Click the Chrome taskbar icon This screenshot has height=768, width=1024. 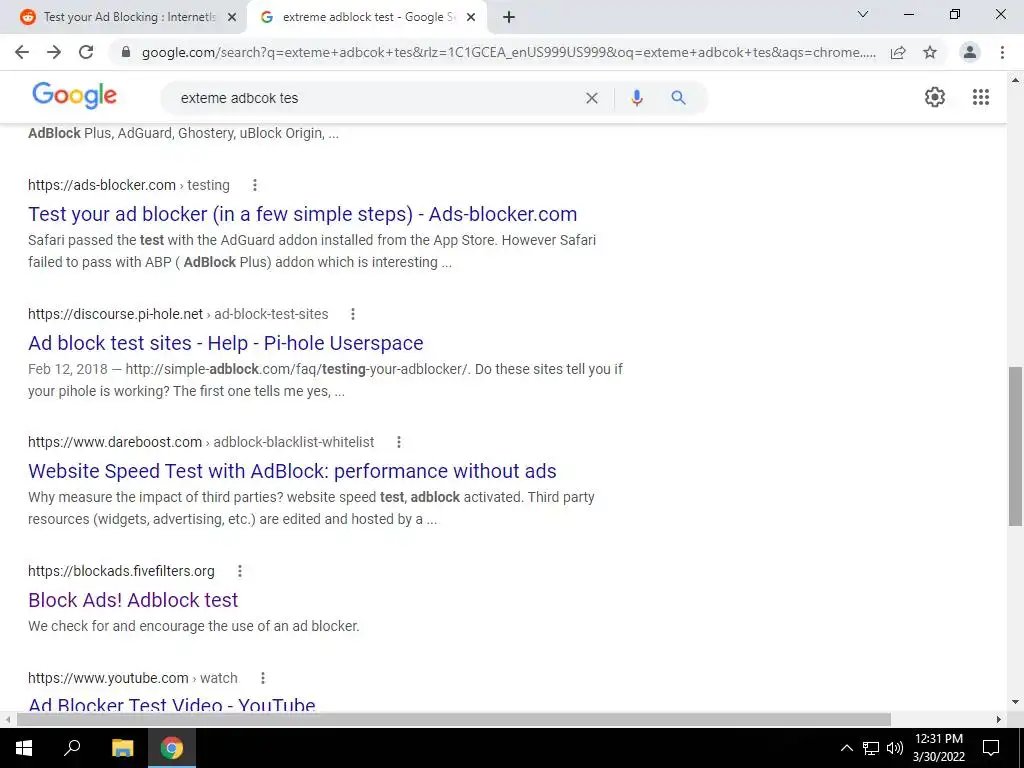click(x=172, y=748)
